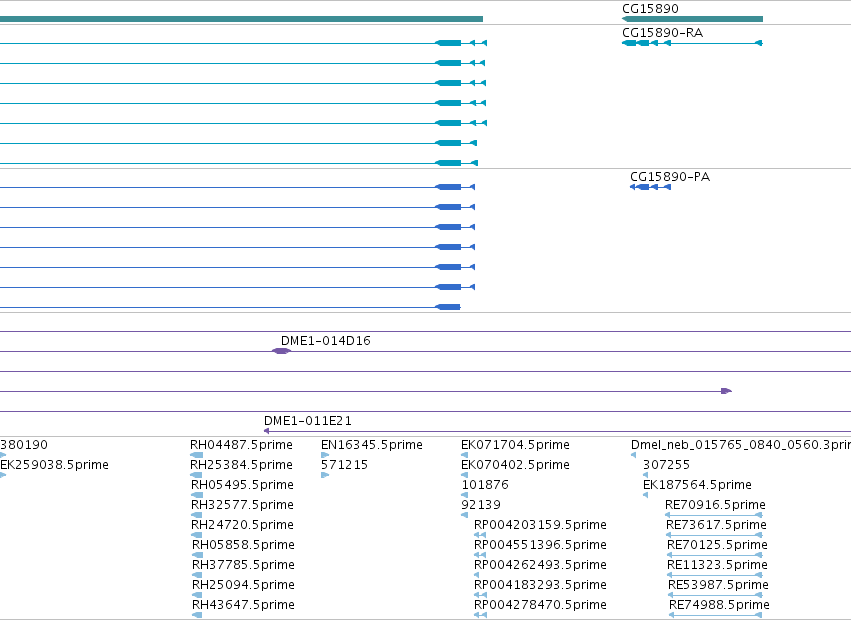
Task: Click the RE70916.5prime label
Action: pyautogui.click(x=715, y=504)
